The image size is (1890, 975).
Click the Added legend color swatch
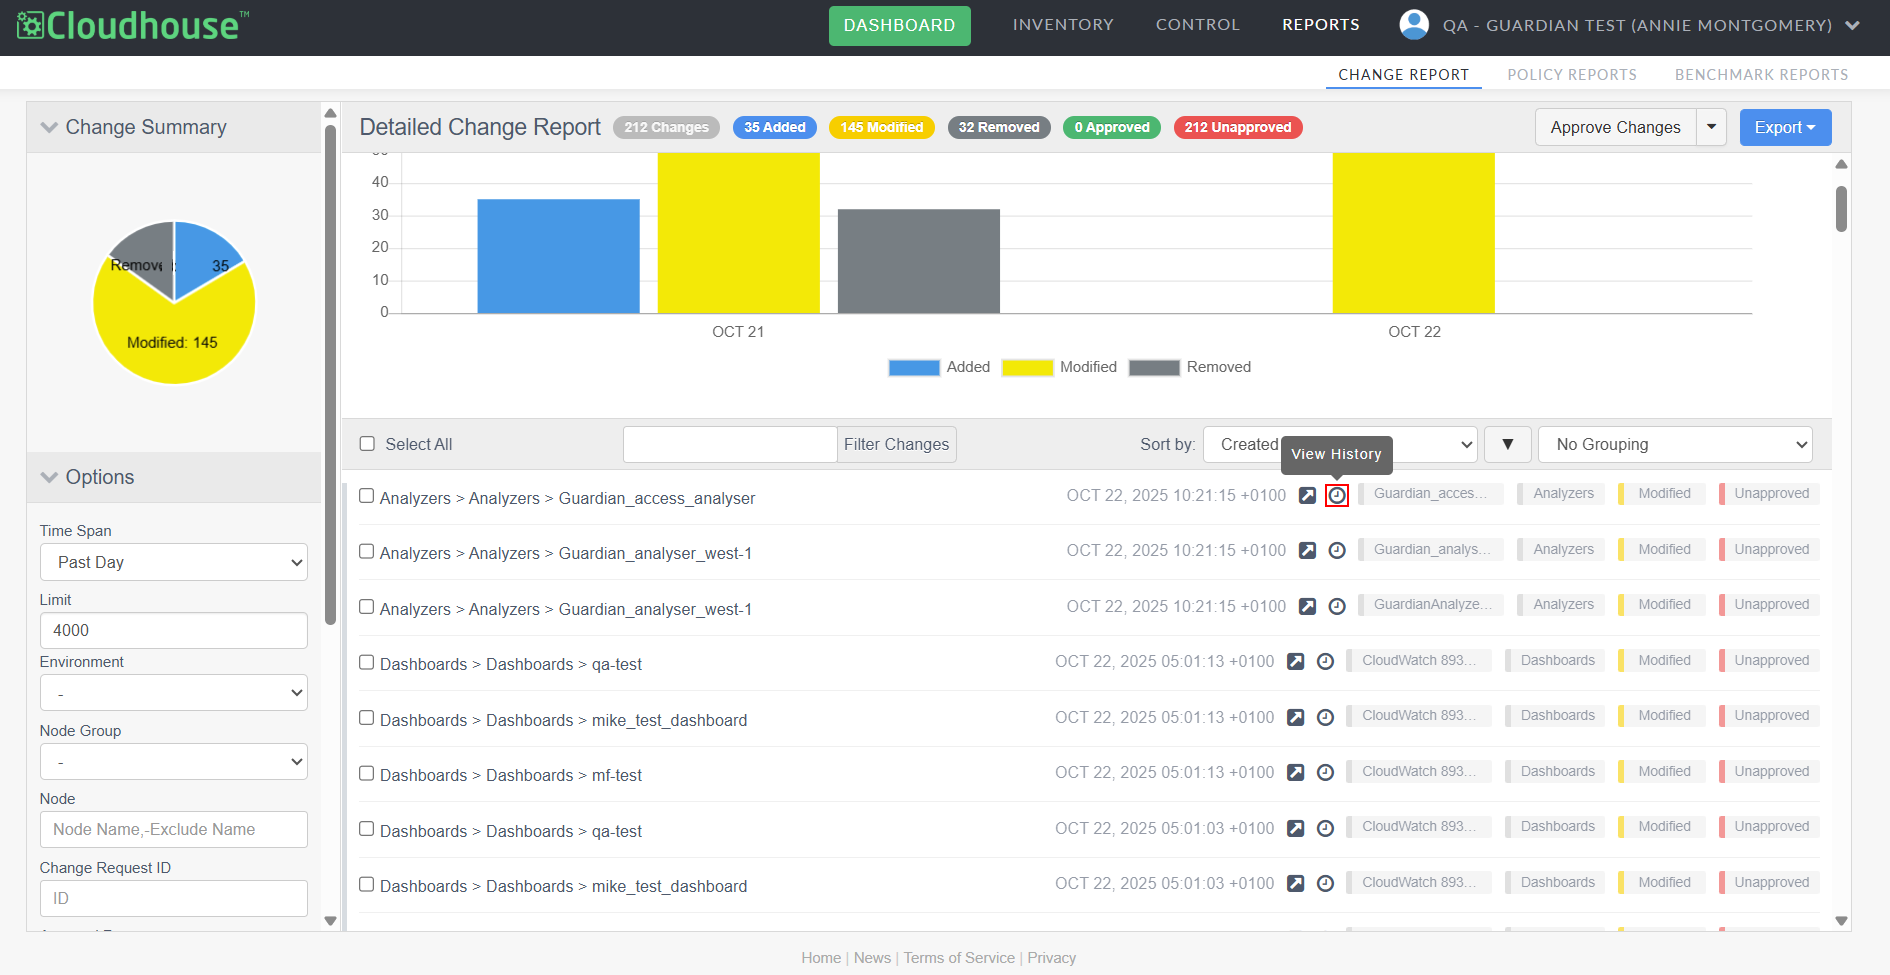914,367
